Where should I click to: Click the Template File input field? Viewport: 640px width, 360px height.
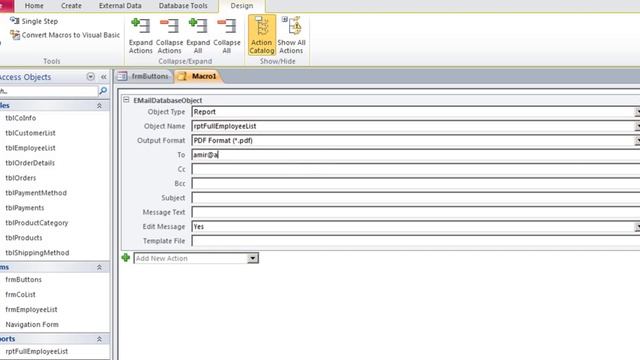point(416,241)
